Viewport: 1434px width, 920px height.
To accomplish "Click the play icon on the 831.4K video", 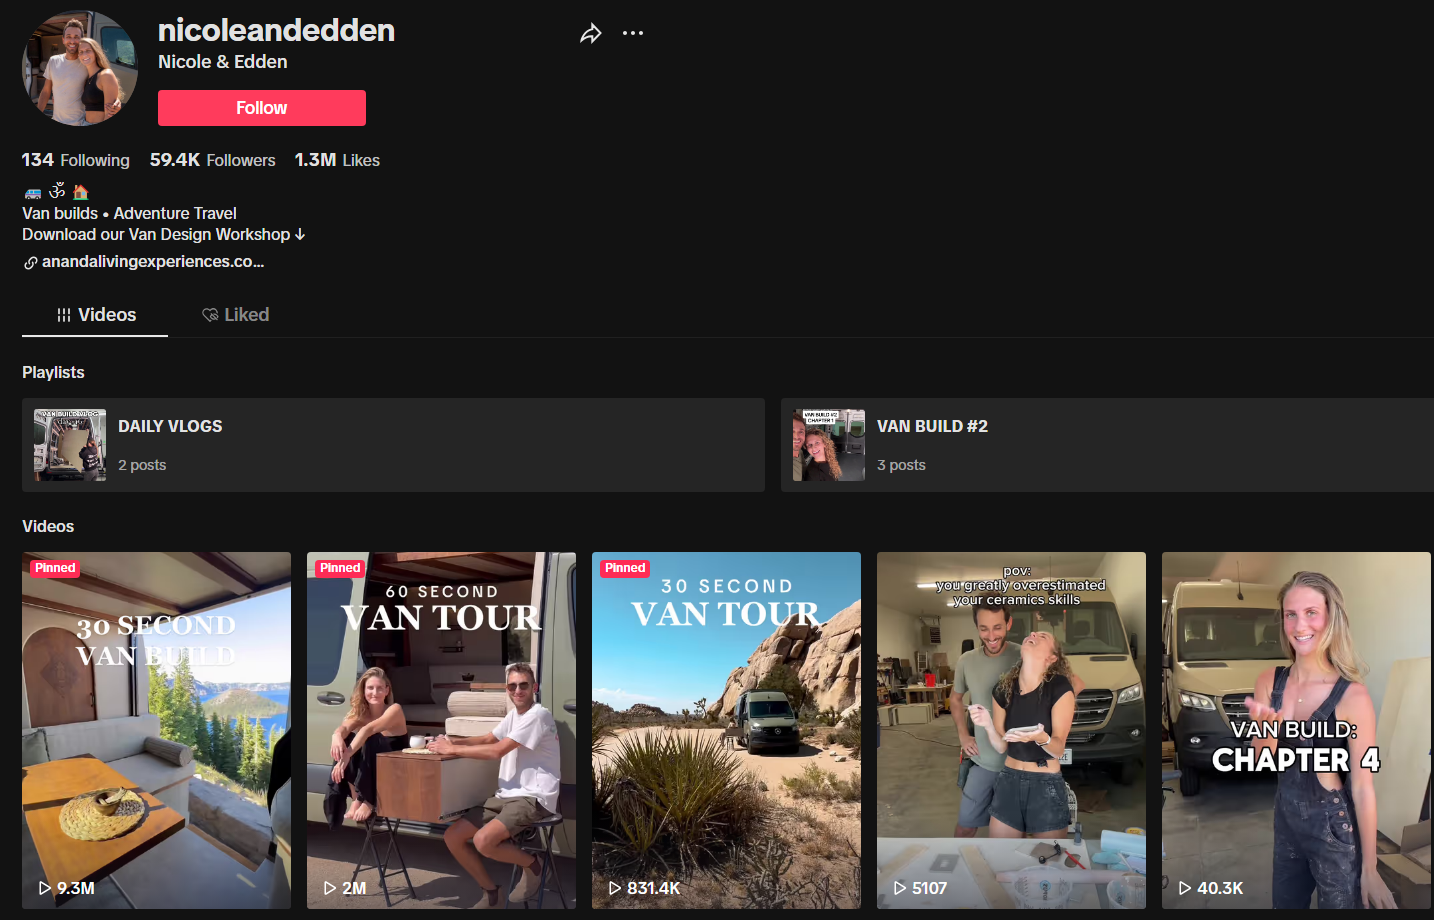I will click(612, 887).
